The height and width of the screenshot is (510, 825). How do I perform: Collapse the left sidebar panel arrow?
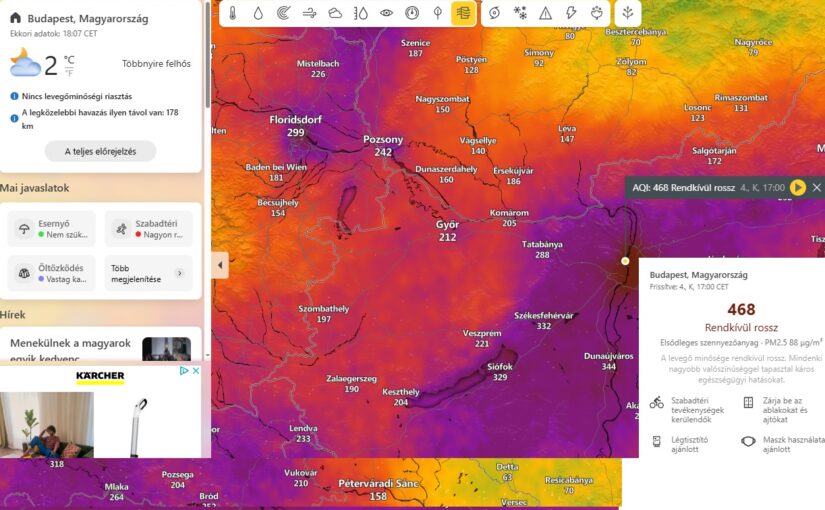click(x=220, y=265)
